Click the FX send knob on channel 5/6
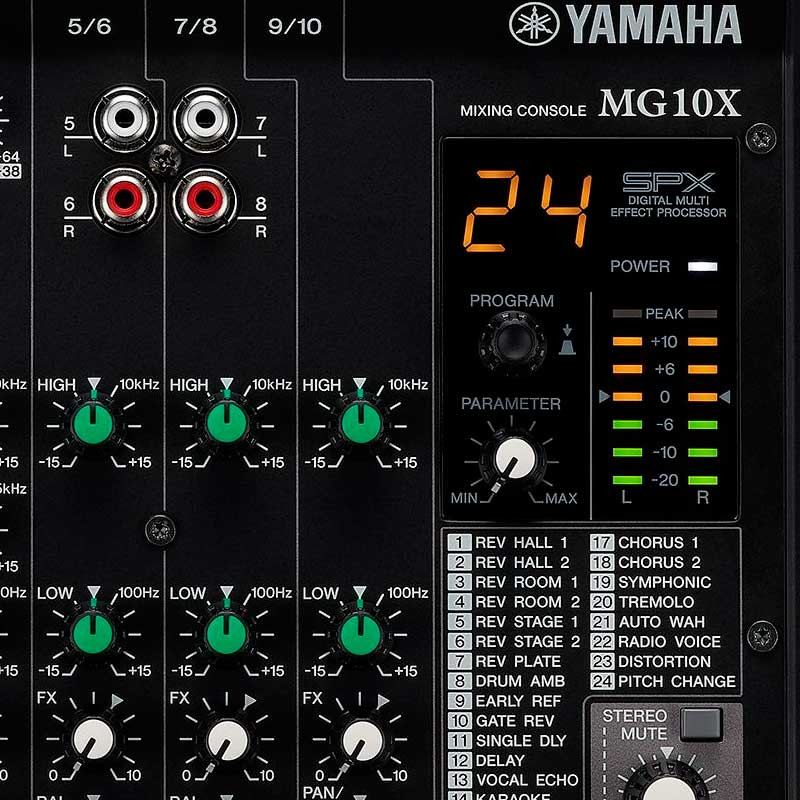 (x=93, y=739)
